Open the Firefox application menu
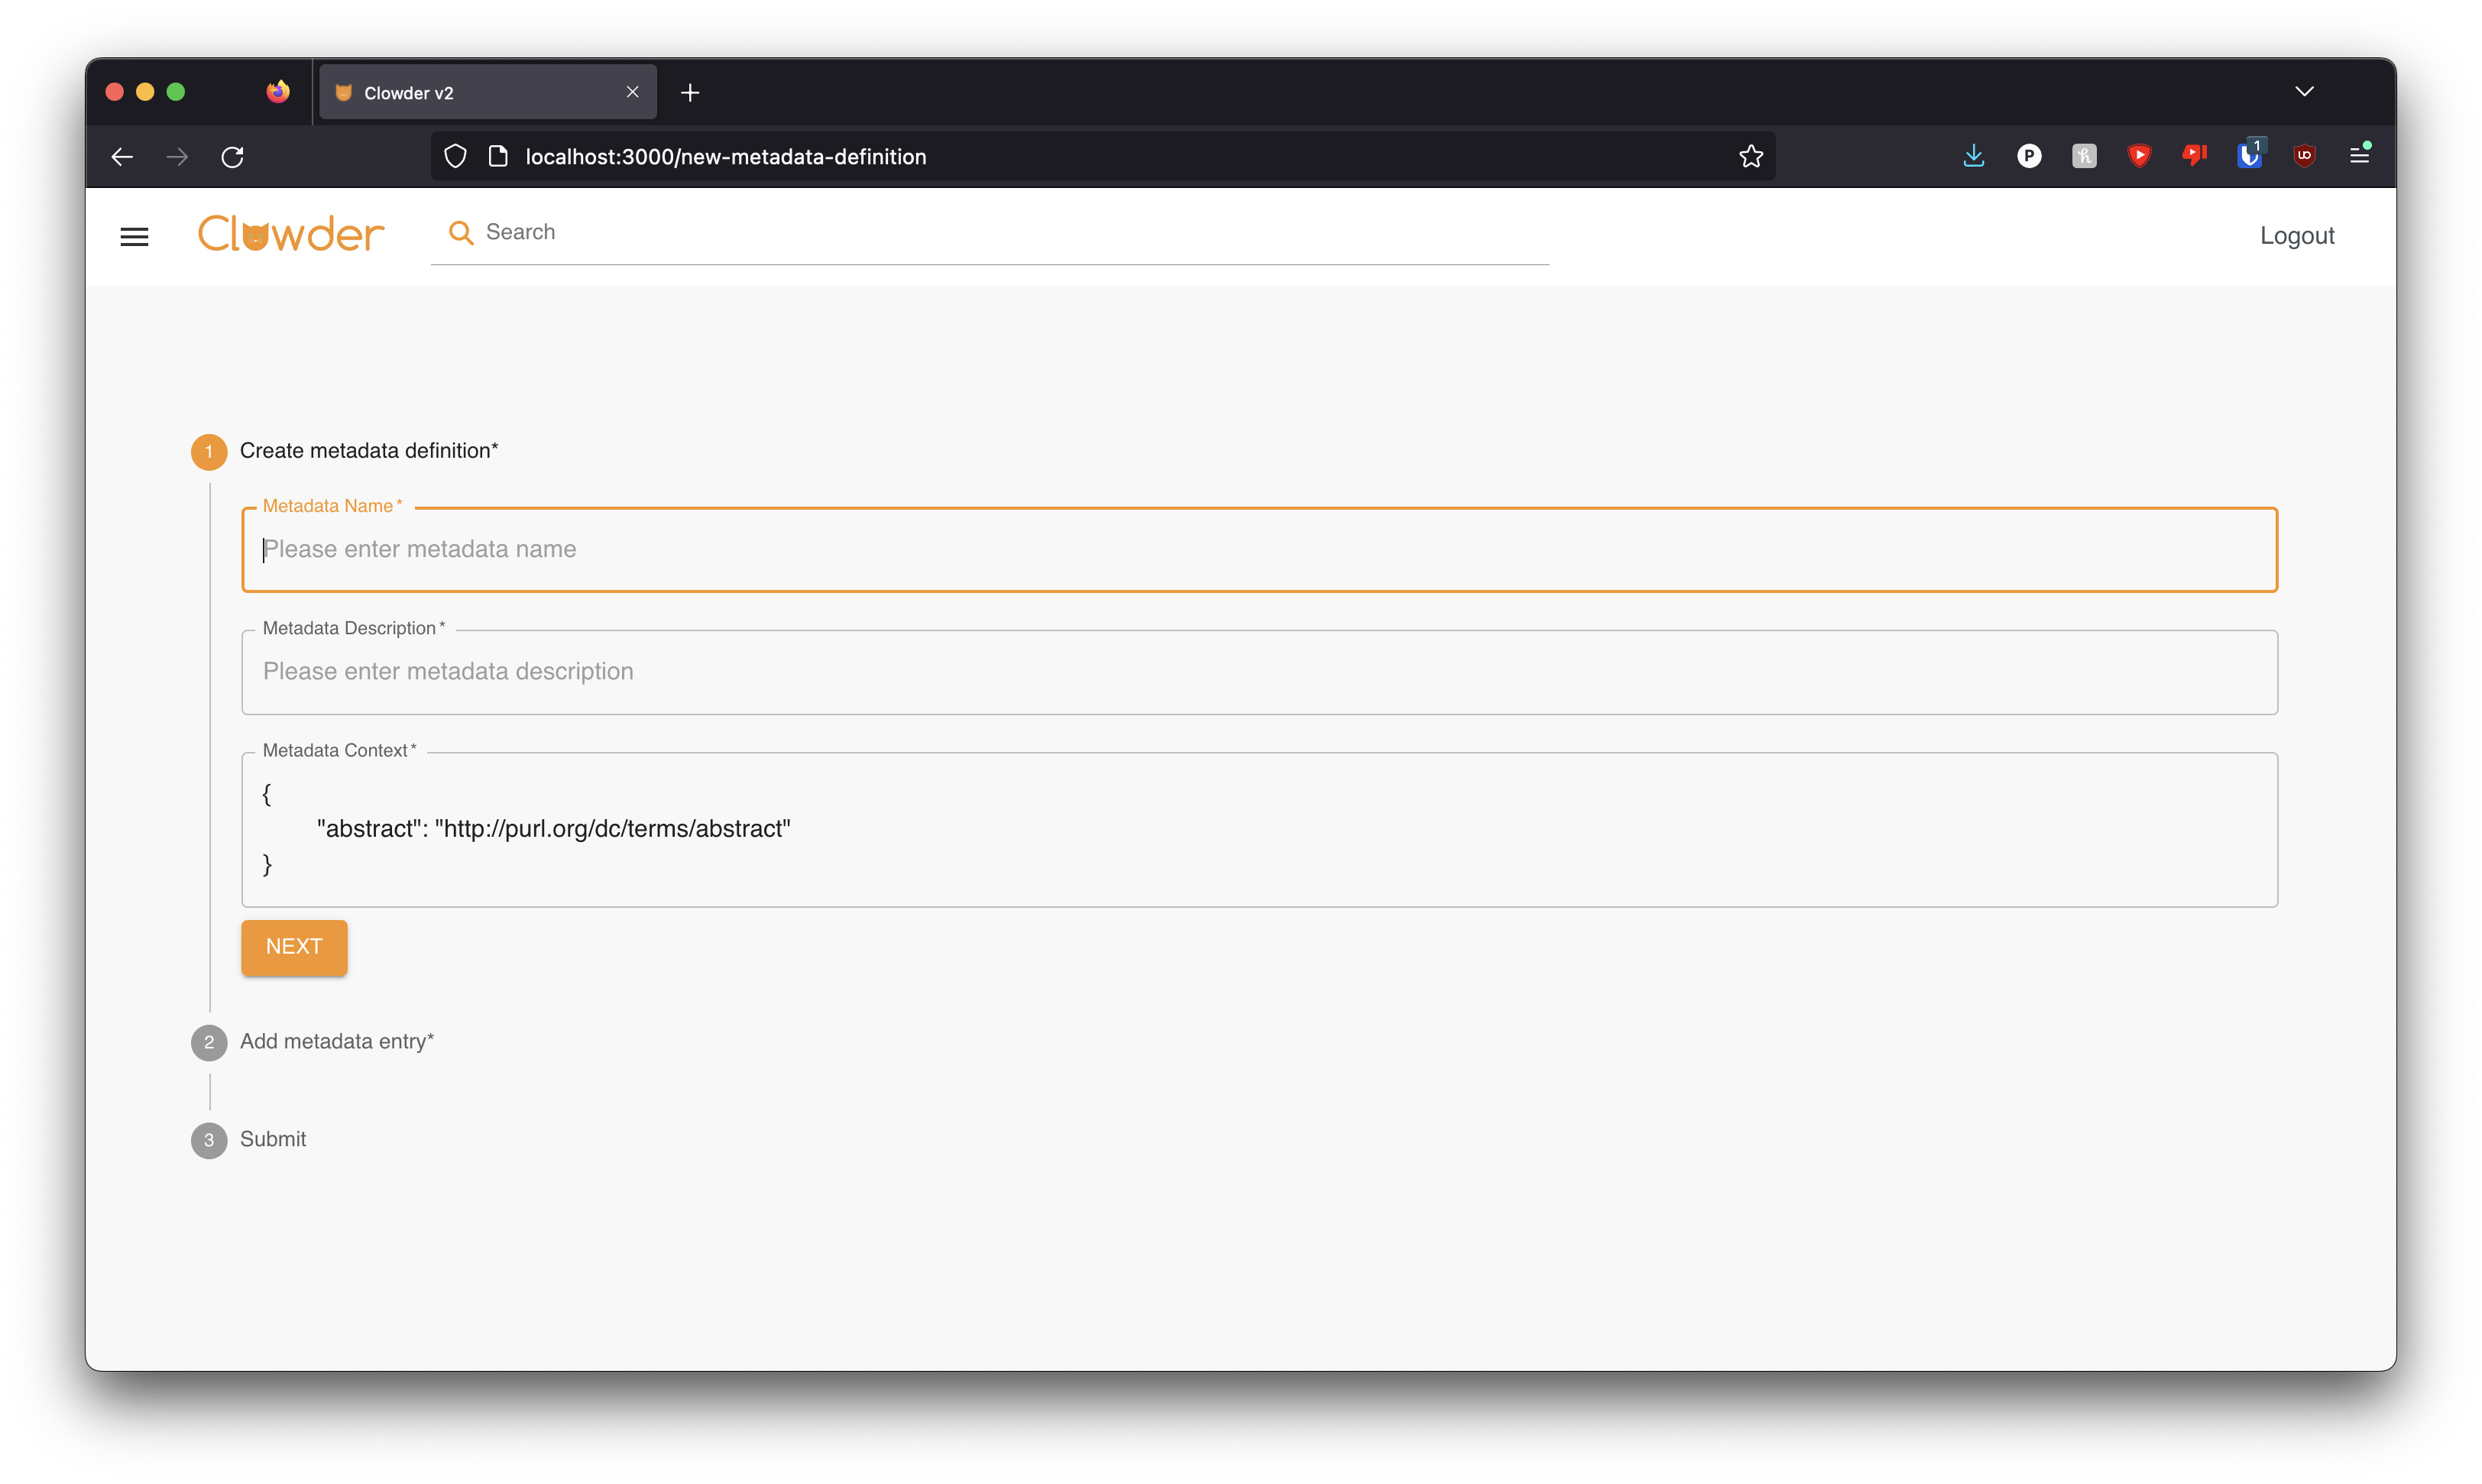 [2359, 156]
